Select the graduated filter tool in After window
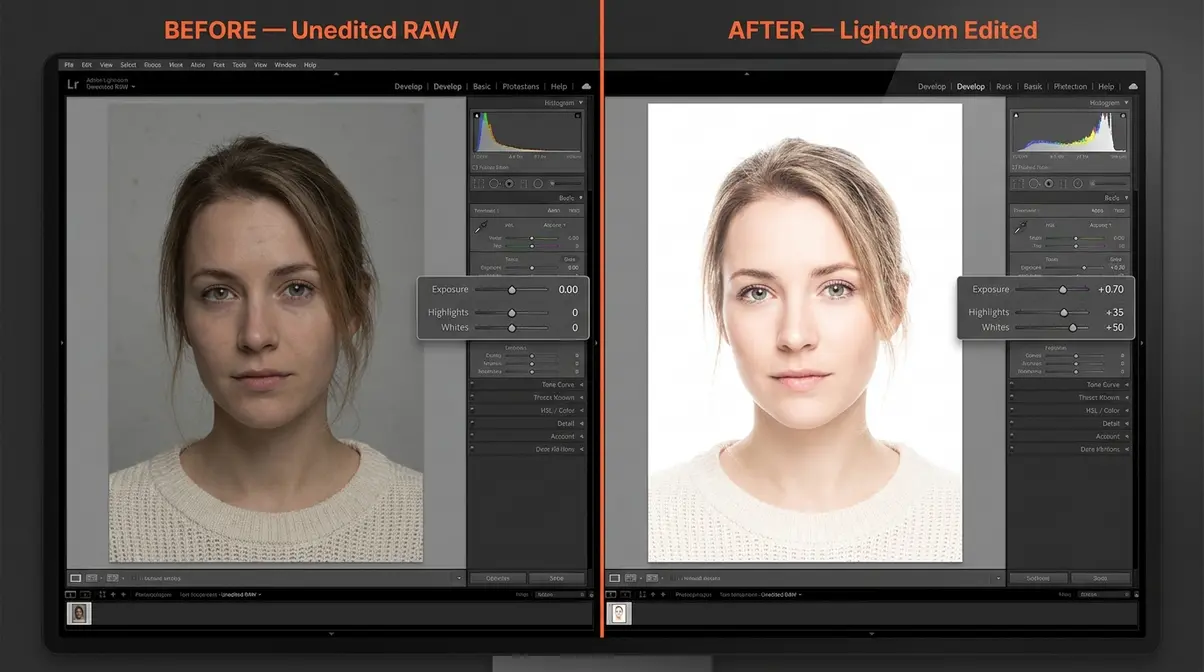The image size is (1204, 672). point(1063,184)
